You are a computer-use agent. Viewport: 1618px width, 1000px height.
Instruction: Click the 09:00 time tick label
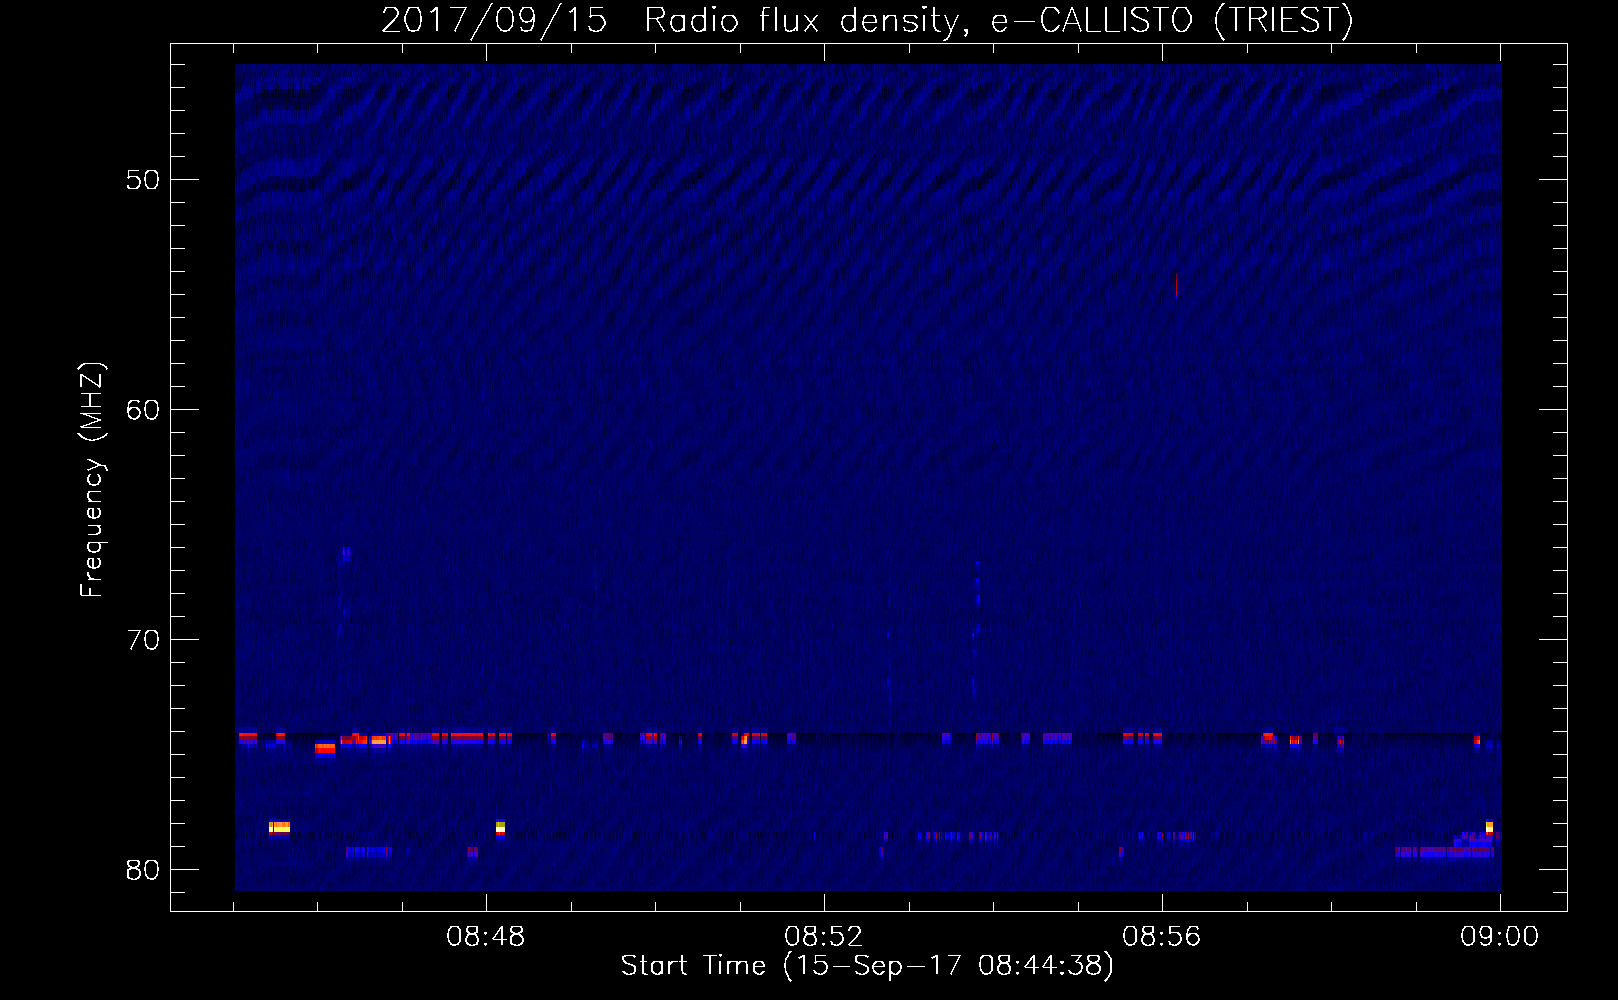[x=1500, y=937]
